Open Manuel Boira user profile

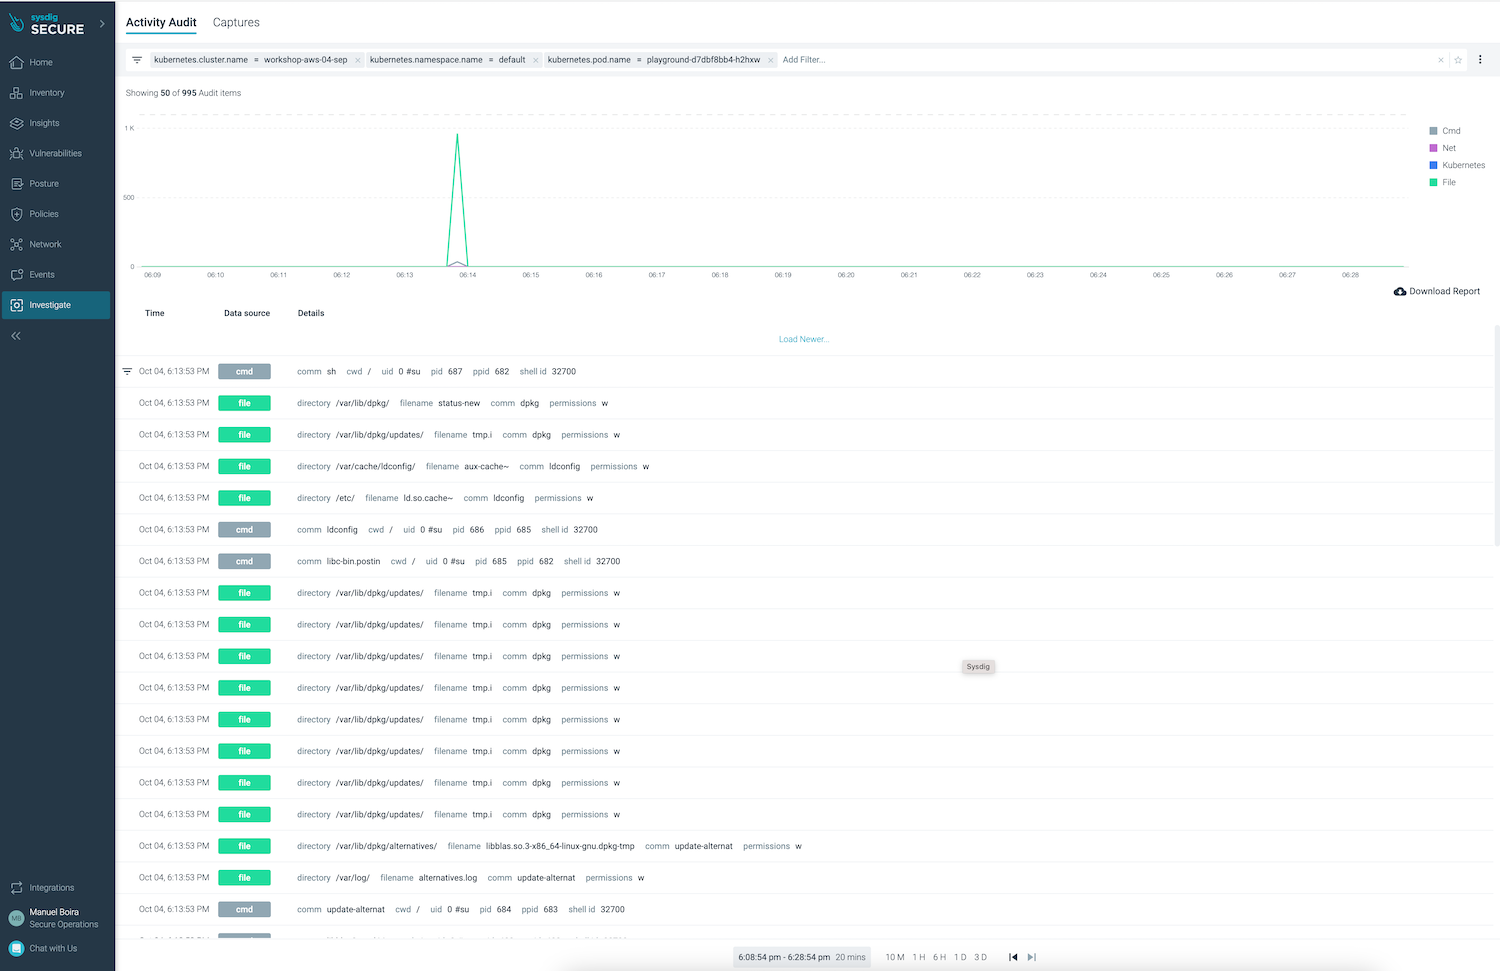56,918
